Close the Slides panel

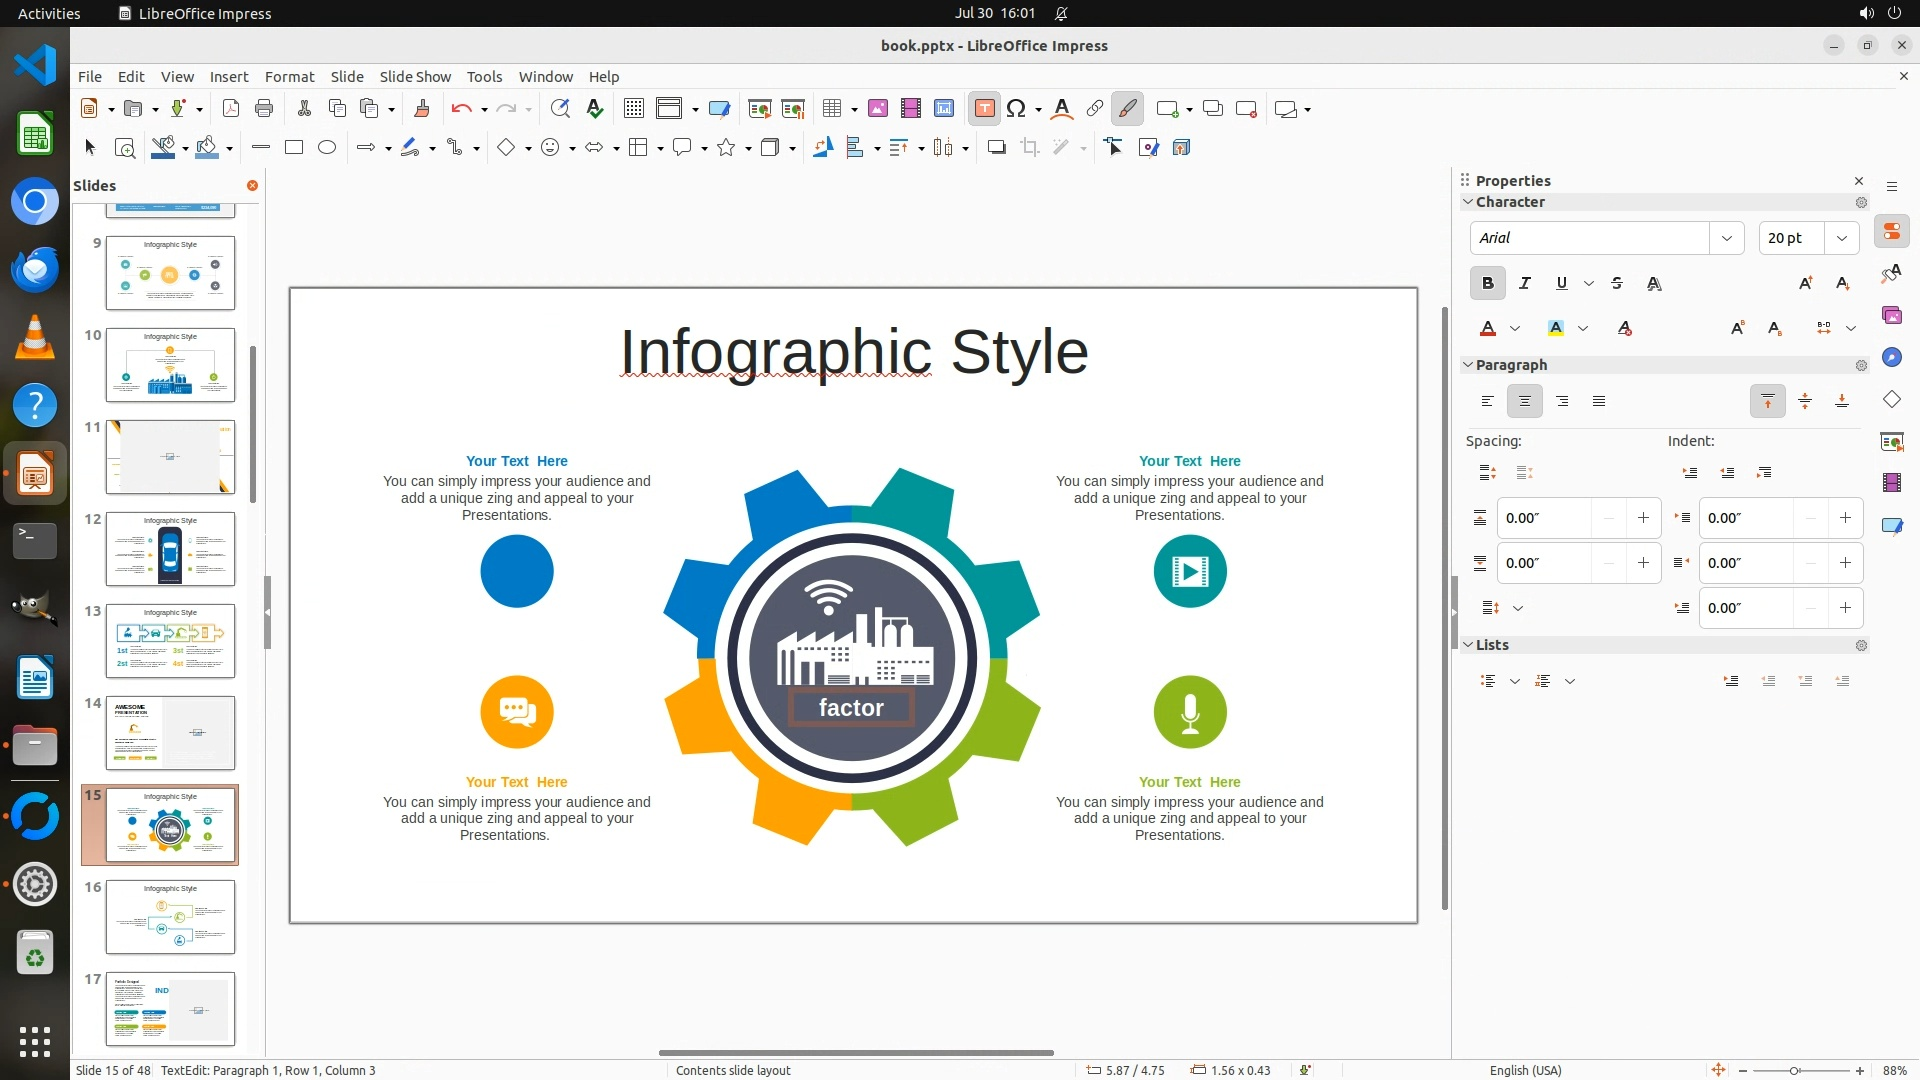click(252, 186)
